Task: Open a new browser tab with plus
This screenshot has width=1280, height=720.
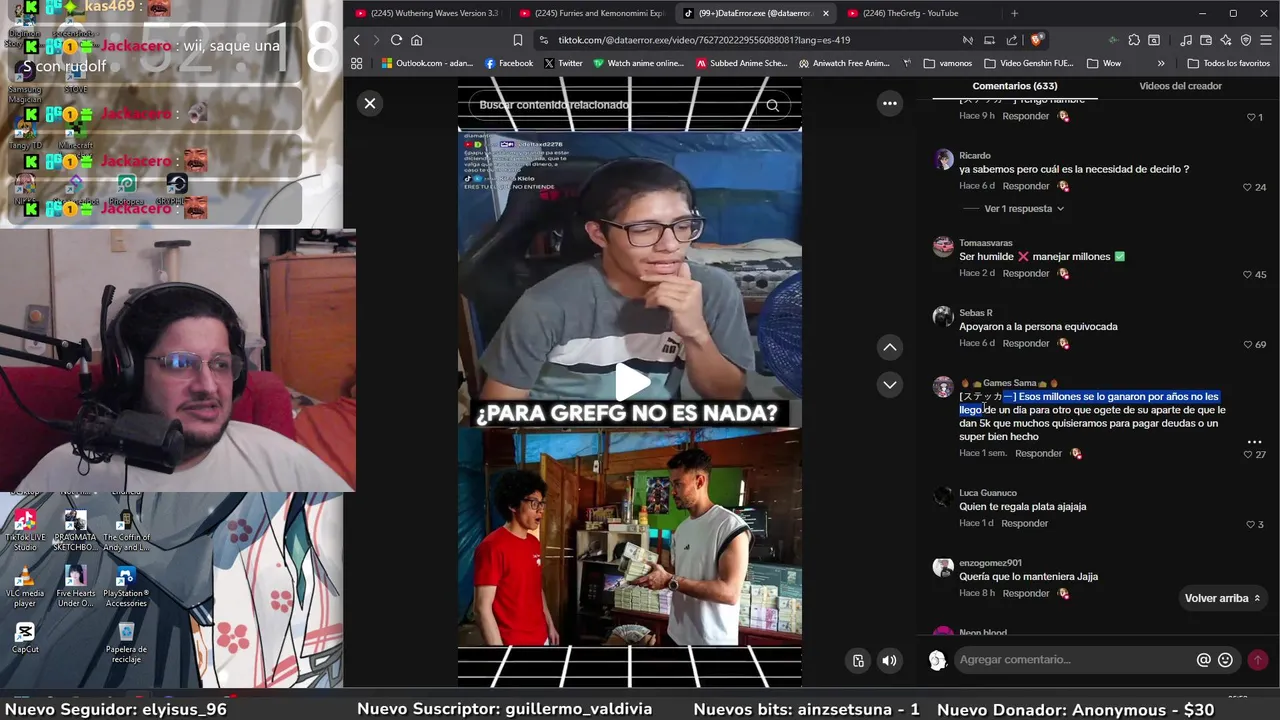Action: pyautogui.click(x=1014, y=13)
